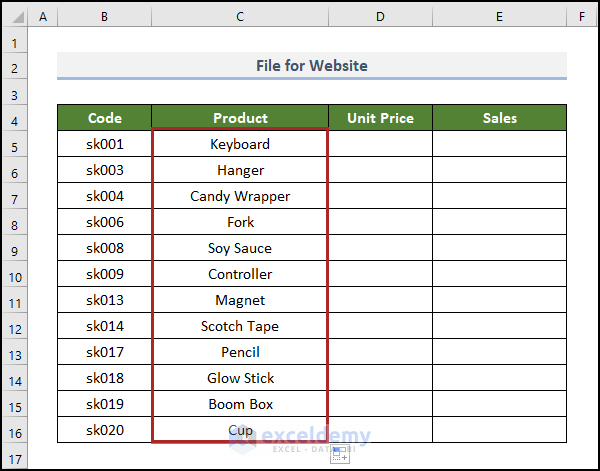Select the Boom Box cell
Image resolution: width=600 pixels, height=471 pixels.
click(240, 404)
